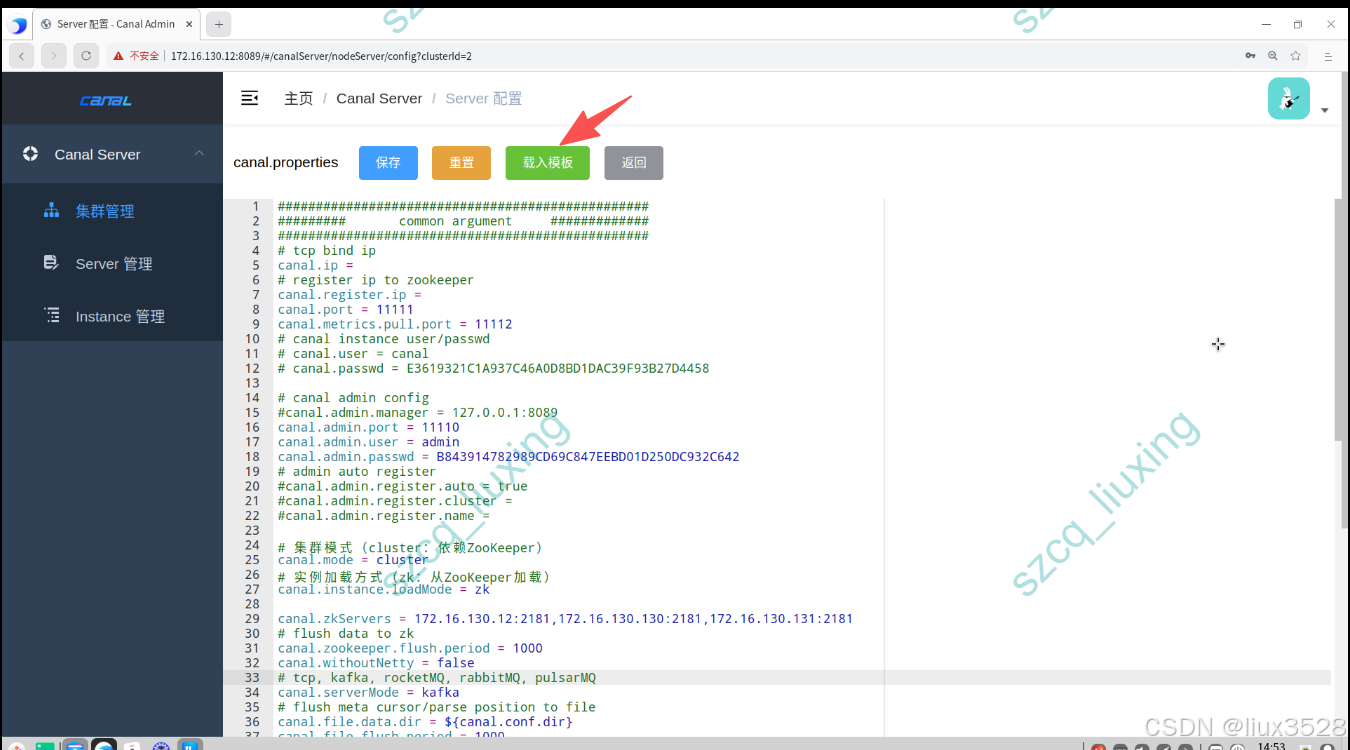Click the 不安全 warning indicator
The image size is (1350, 750).
pyautogui.click(x=136, y=56)
